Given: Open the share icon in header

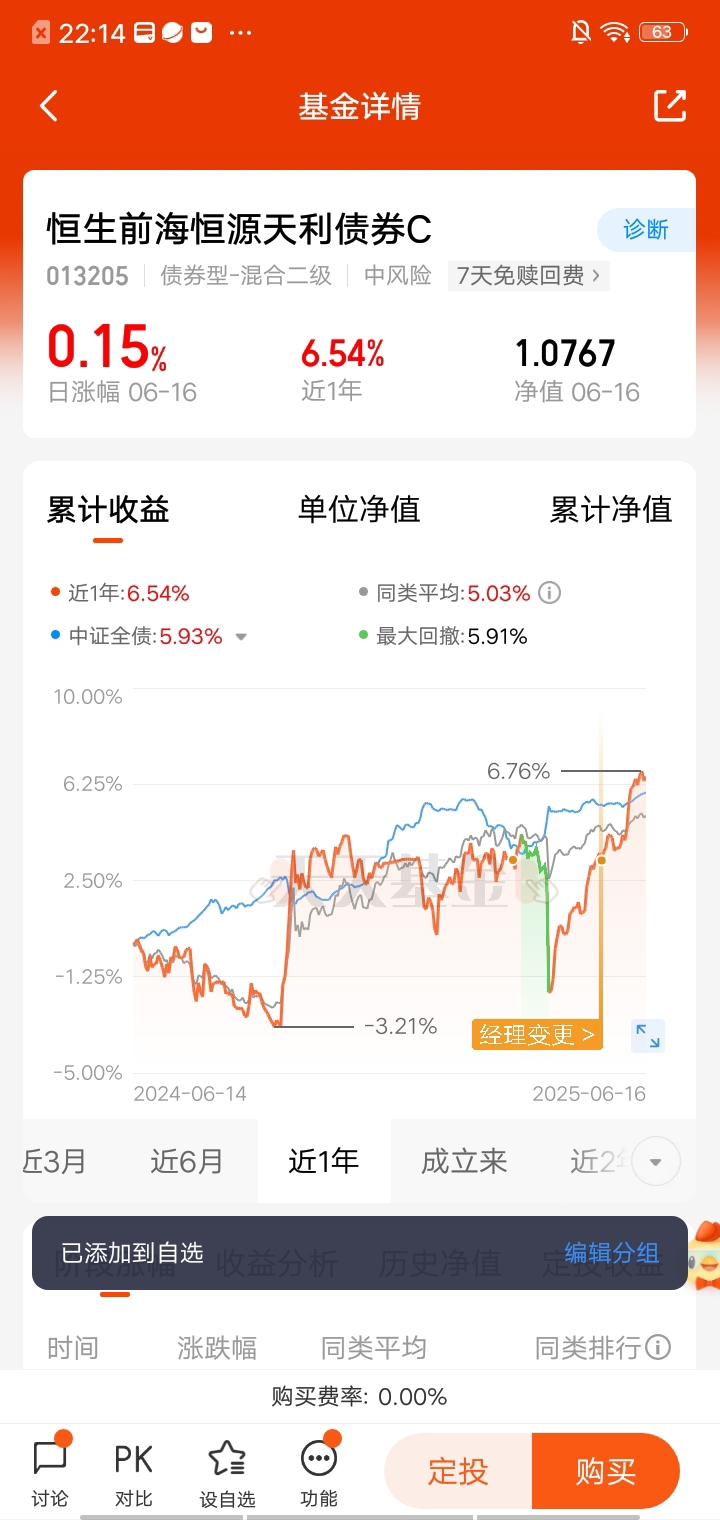Looking at the screenshot, I should [670, 106].
